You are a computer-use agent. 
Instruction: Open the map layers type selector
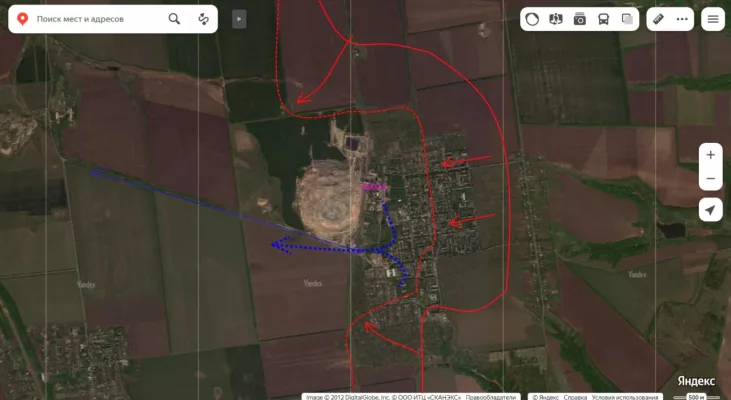click(627, 19)
